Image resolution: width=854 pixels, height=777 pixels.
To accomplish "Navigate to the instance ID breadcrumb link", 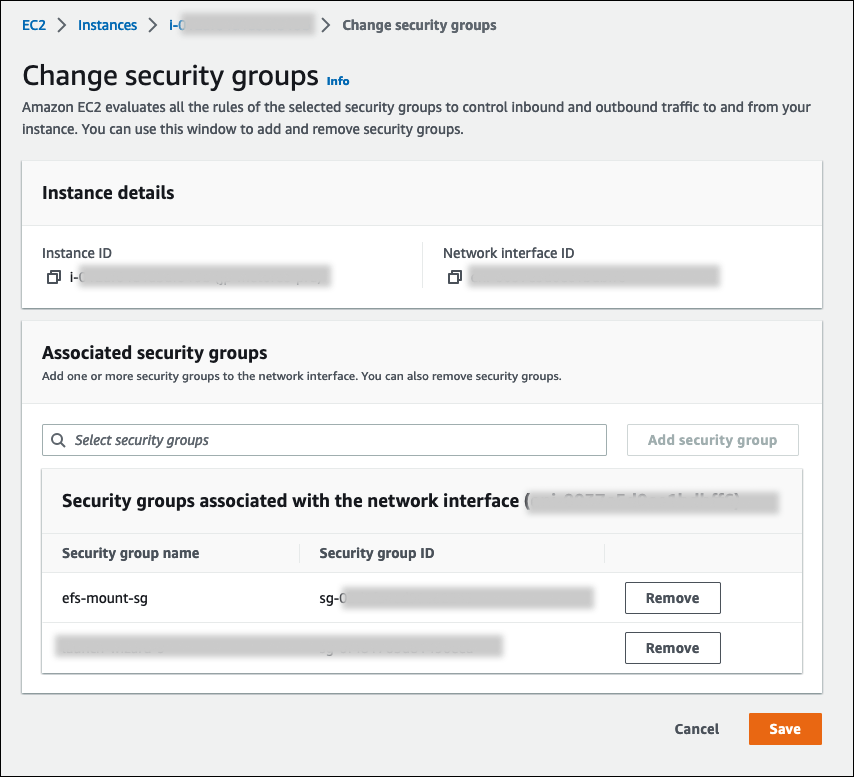I will (240, 25).
